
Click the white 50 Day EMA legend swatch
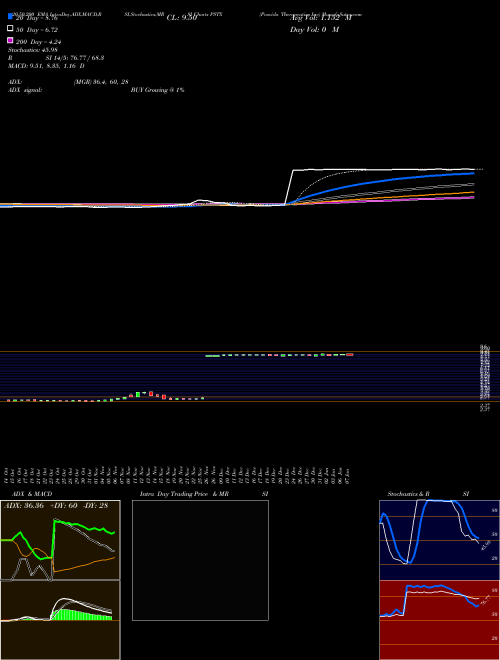click(10, 29)
